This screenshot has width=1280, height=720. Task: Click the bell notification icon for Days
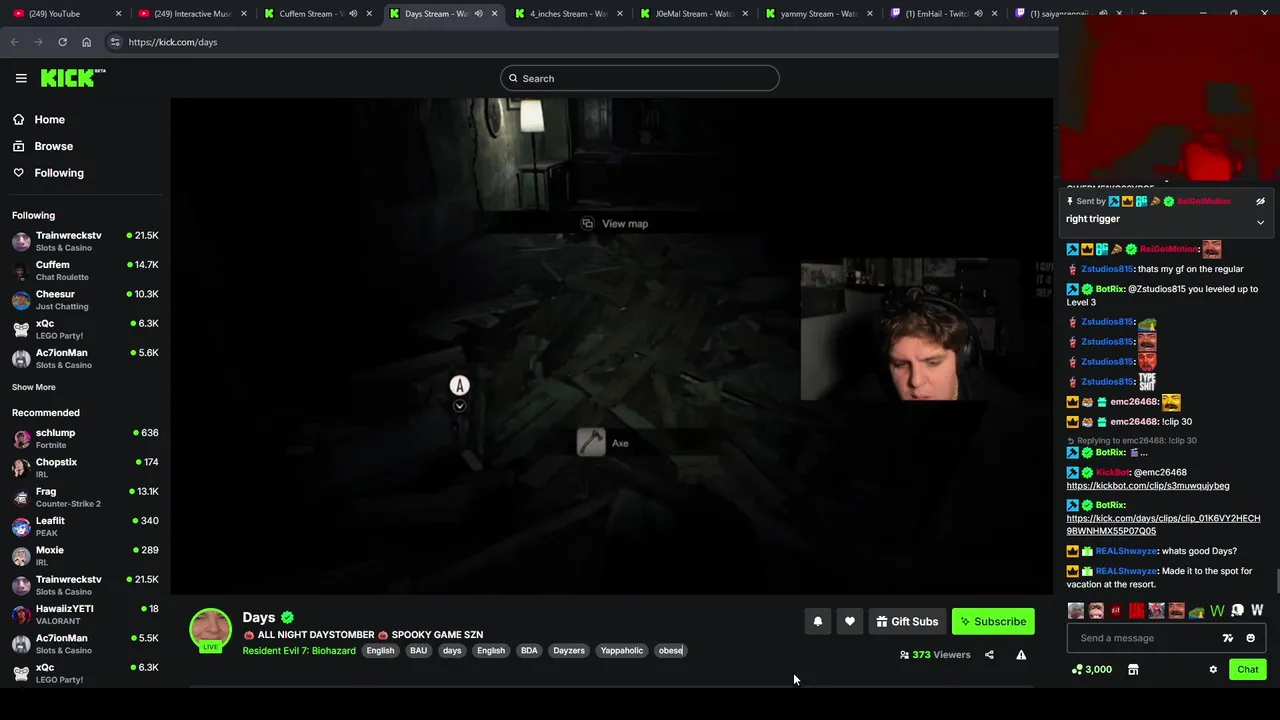tap(818, 622)
